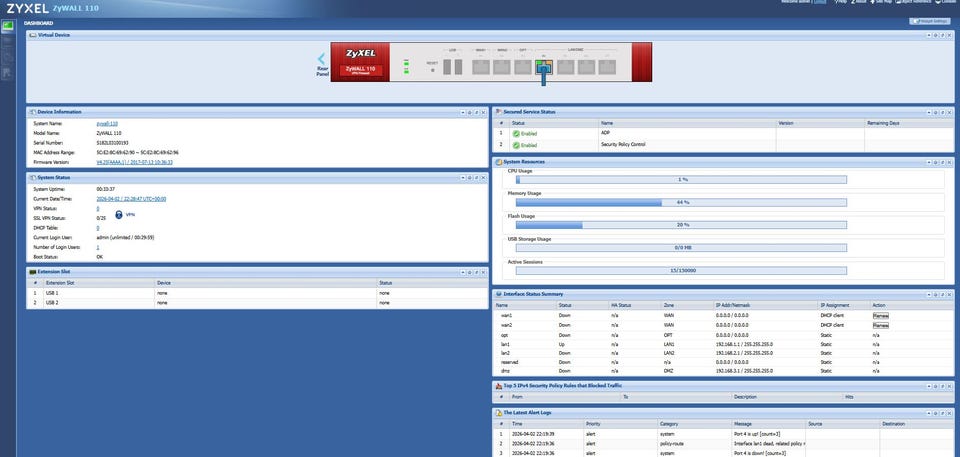Sort alert logs by Priority column header
Screen dimensions: 960x457
pyautogui.click(x=620, y=423)
